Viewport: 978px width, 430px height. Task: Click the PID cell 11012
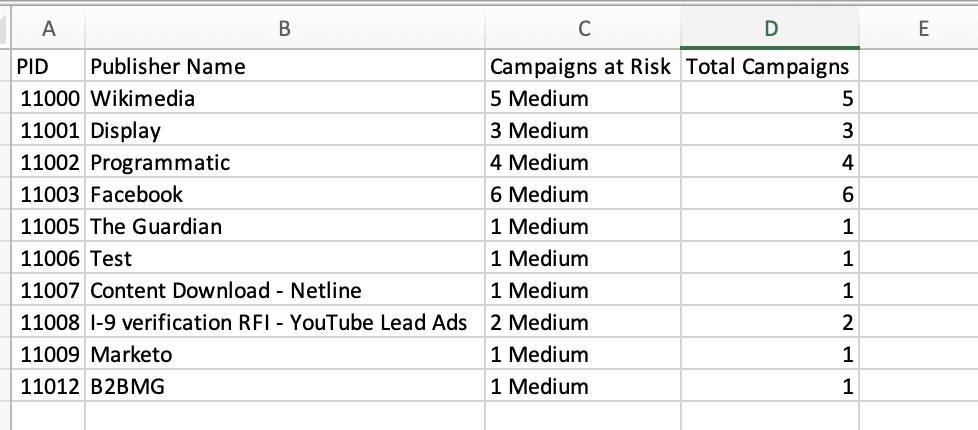[x=50, y=387]
